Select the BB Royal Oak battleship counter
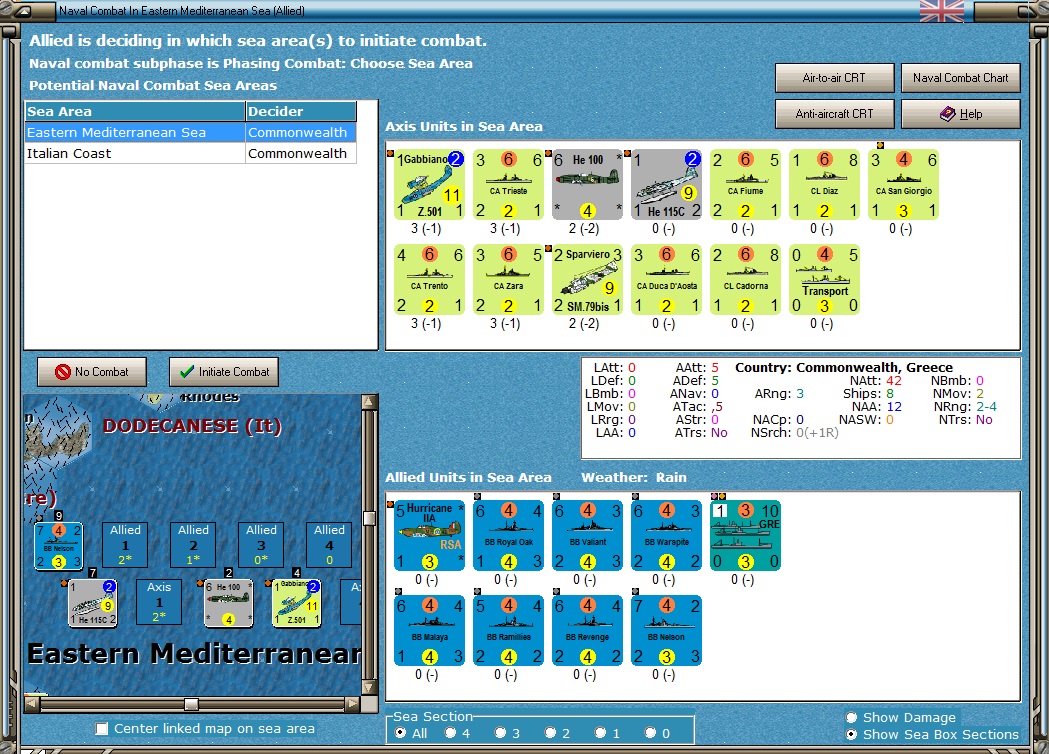The height and width of the screenshot is (754, 1049). click(x=508, y=536)
